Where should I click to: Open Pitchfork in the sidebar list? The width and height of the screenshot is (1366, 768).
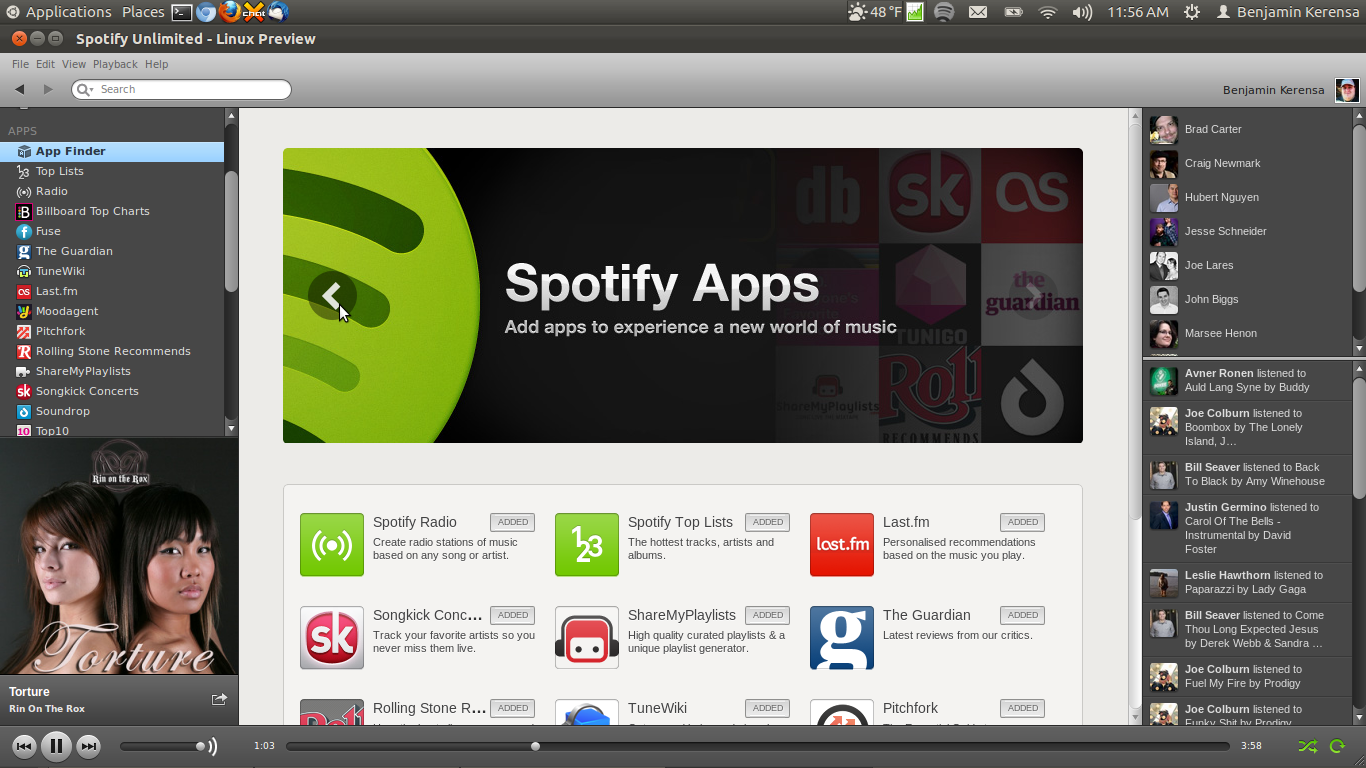[112, 331]
